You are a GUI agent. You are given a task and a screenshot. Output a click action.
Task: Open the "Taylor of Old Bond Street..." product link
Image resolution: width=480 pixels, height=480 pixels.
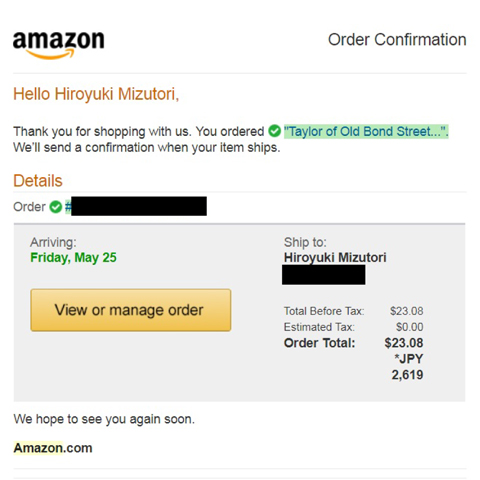pyautogui.click(x=366, y=131)
